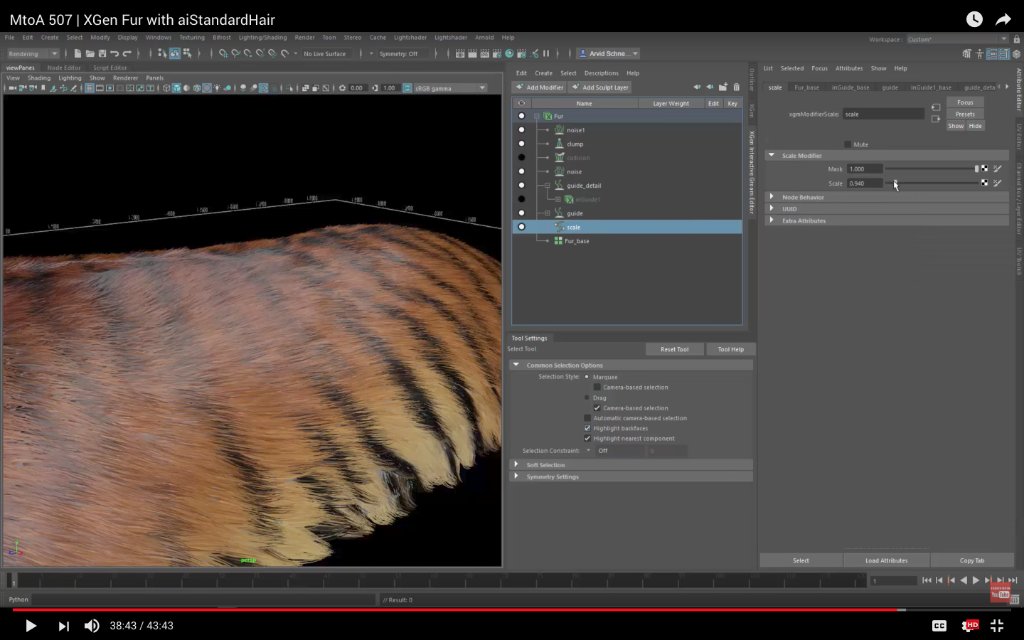
Task: Switch to the Script Editor tab
Action: coord(110,68)
